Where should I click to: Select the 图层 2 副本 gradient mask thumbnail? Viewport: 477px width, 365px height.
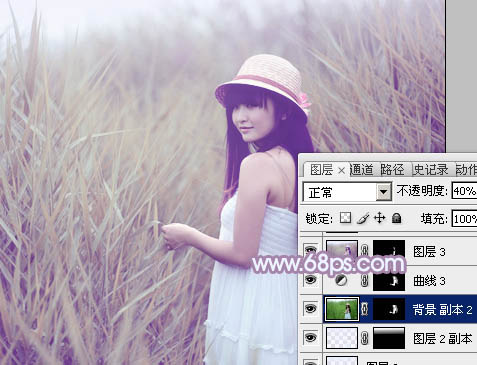tap(389, 338)
